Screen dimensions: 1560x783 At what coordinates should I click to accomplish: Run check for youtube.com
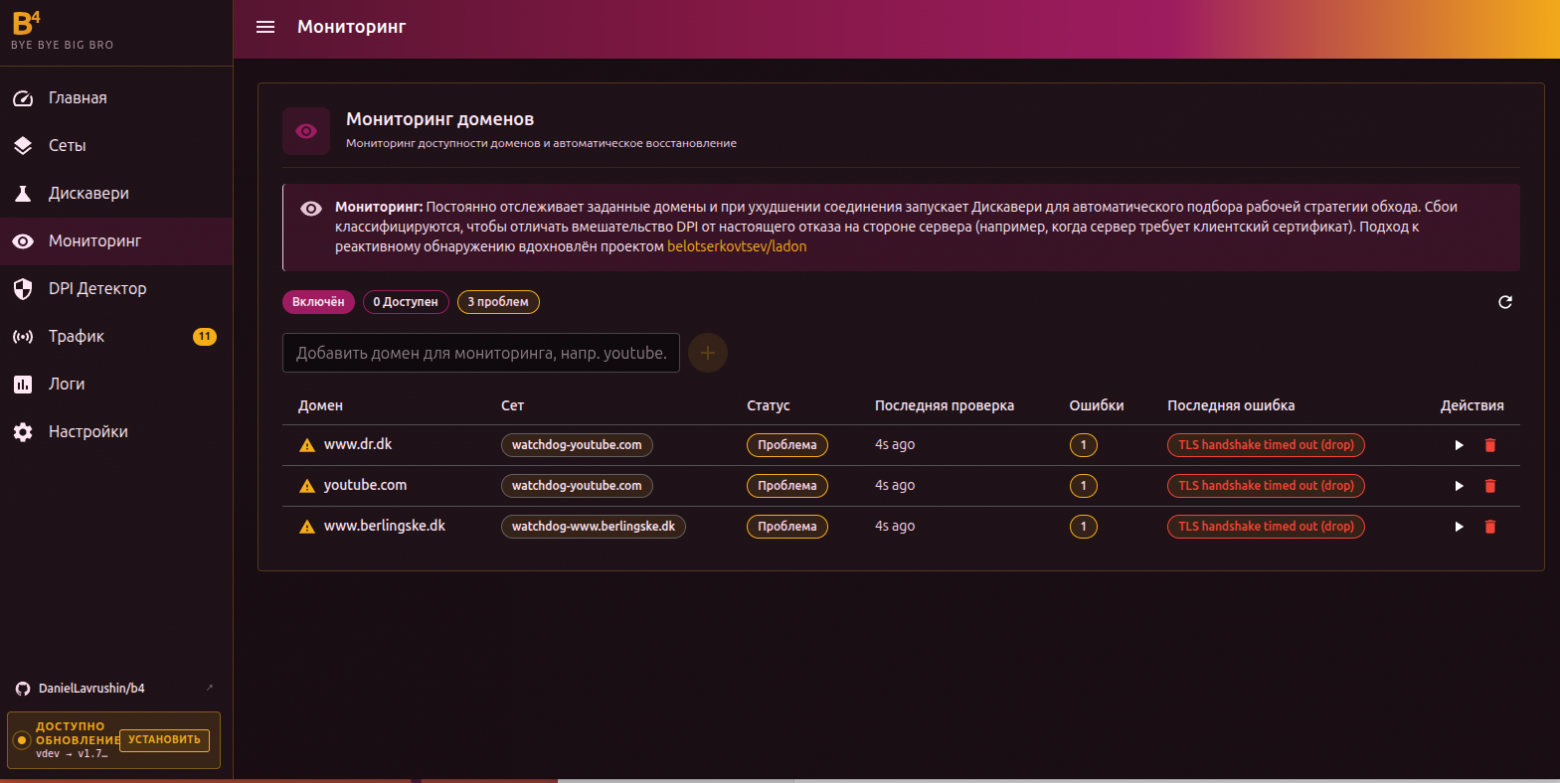click(x=1459, y=486)
